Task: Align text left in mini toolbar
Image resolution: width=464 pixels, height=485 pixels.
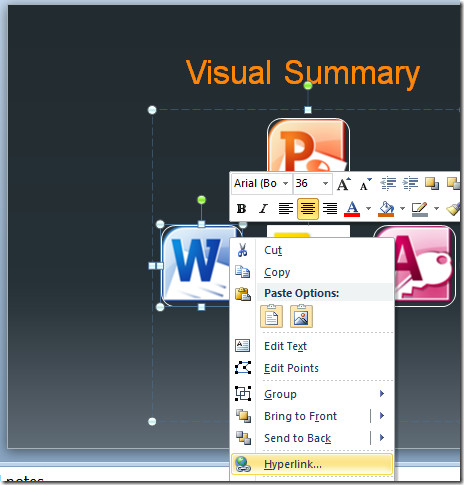Action: point(286,209)
